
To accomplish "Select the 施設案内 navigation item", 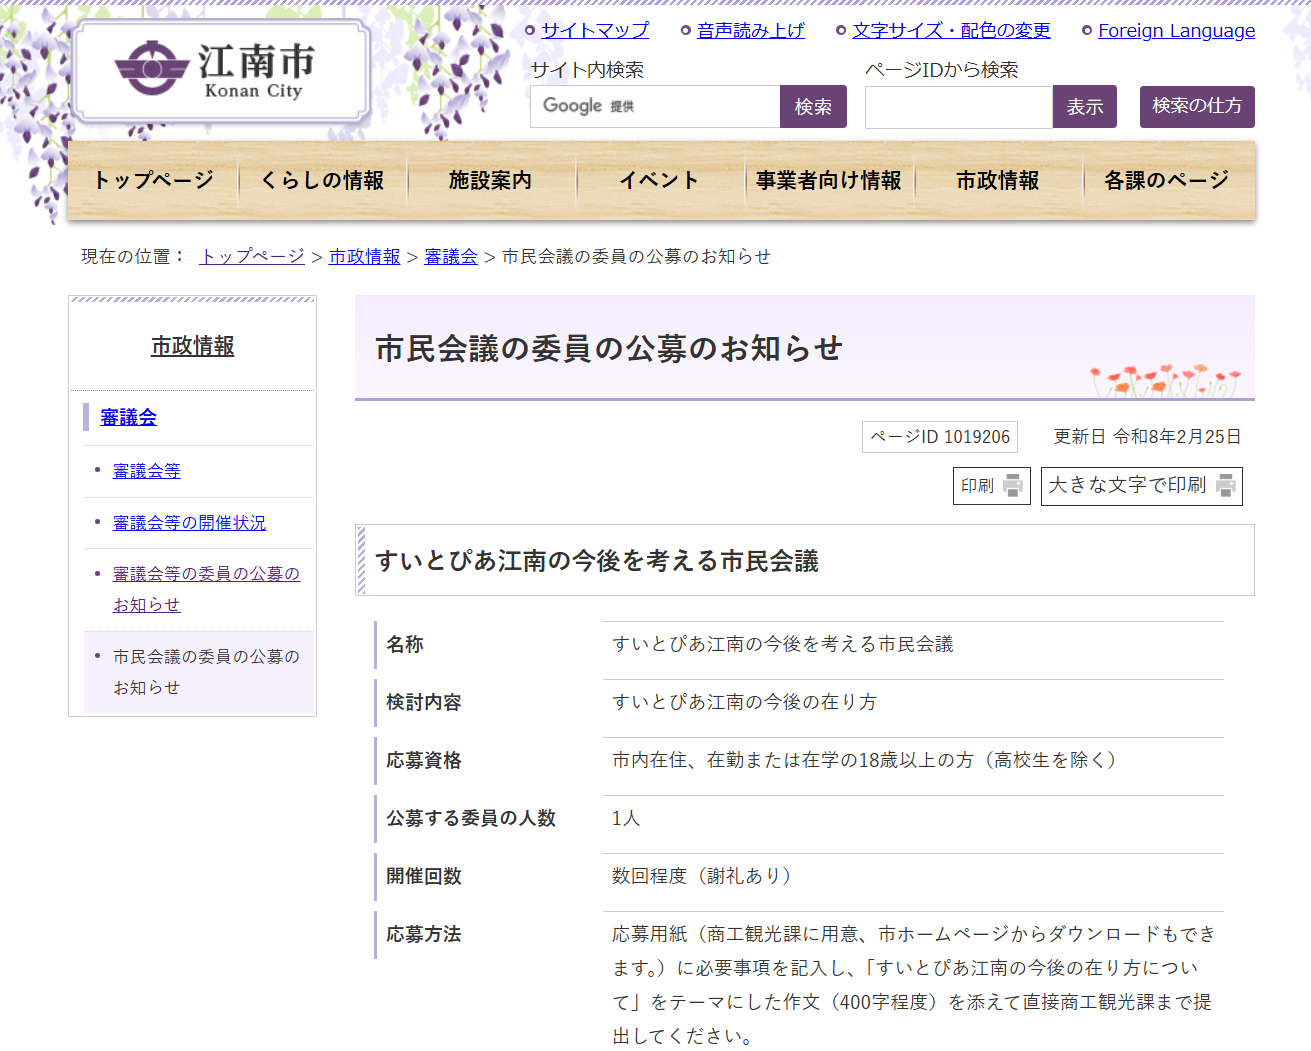I will [x=490, y=181].
